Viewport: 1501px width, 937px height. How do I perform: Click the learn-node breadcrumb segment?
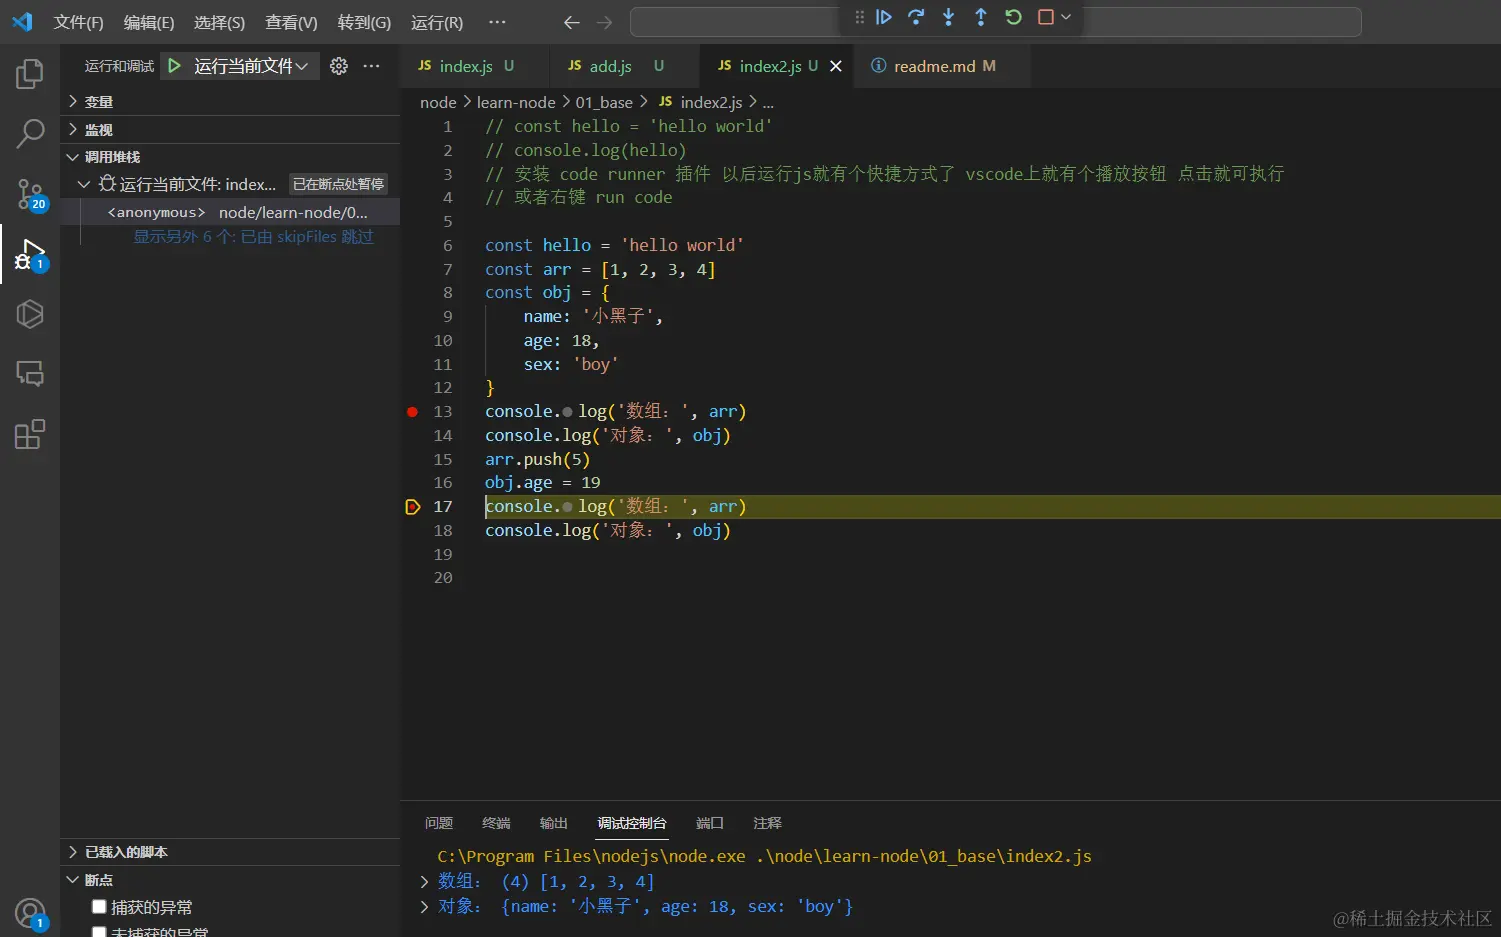516,102
